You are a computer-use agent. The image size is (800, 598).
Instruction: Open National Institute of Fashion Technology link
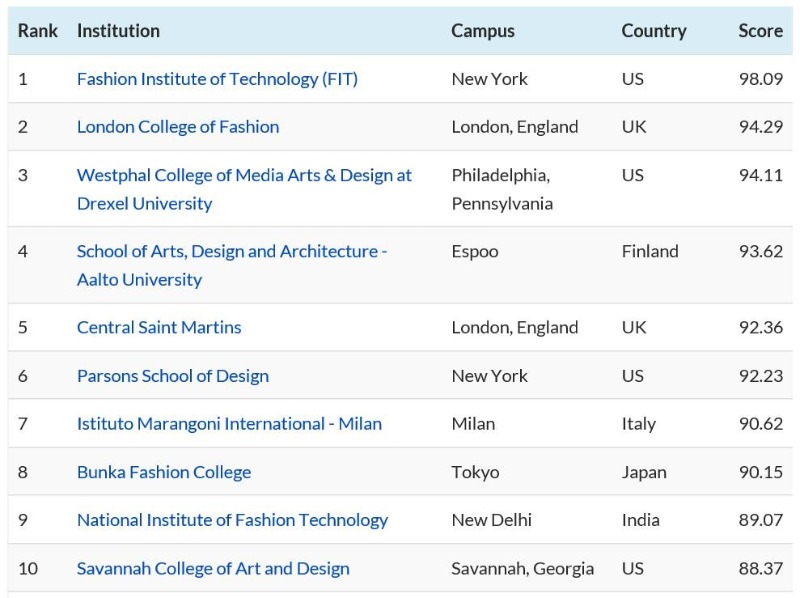point(232,520)
